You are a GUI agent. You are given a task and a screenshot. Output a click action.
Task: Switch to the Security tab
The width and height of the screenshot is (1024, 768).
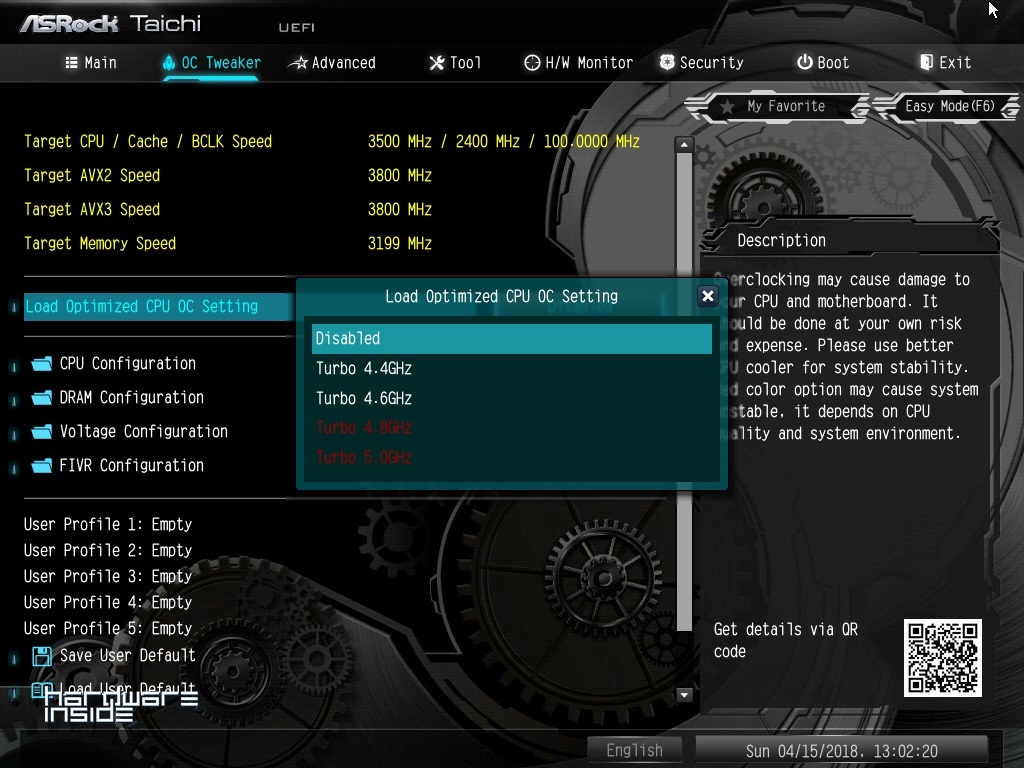701,63
